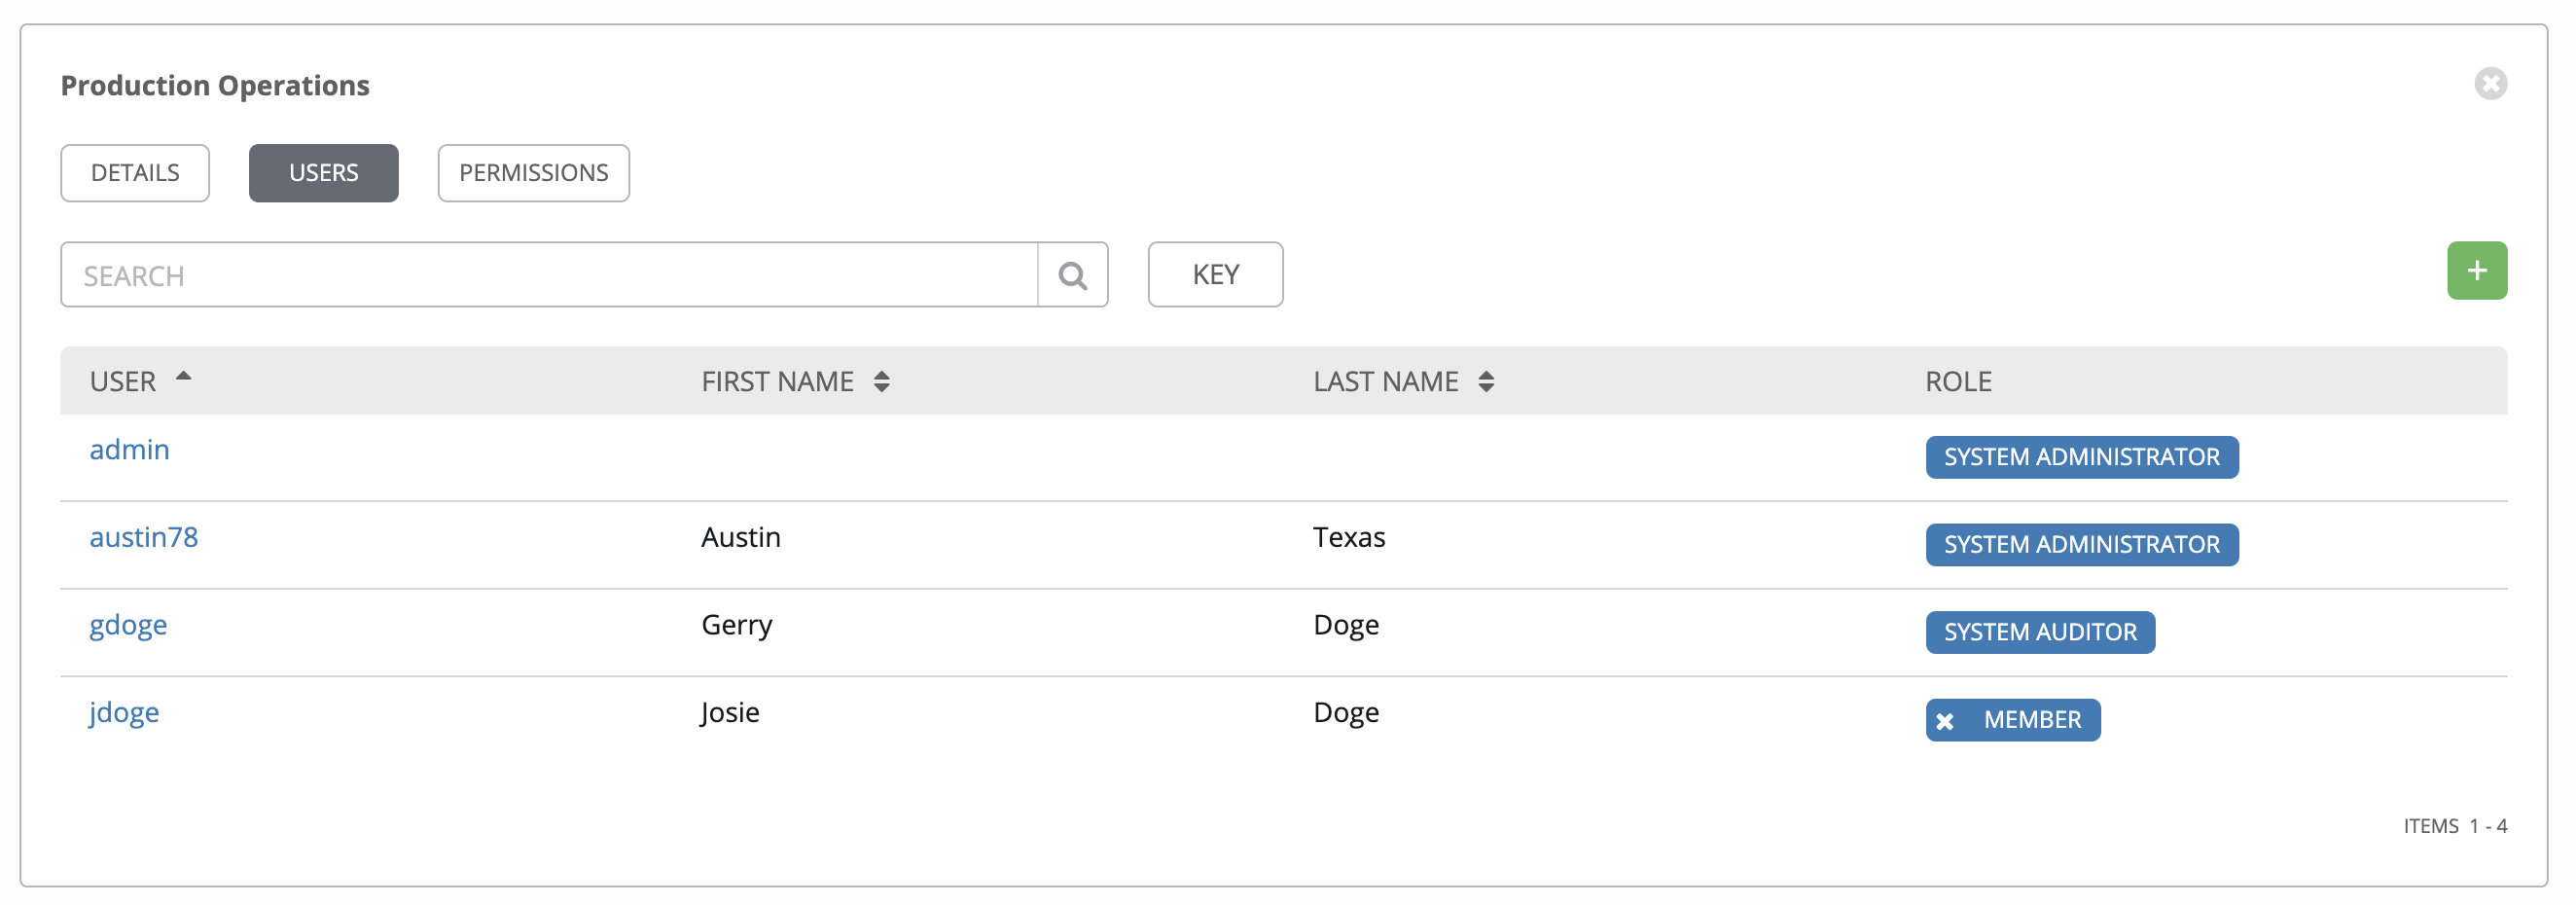This screenshot has height=905, width=2576.
Task: Remove jdoge's Member role using x icon
Action: (x=1945, y=721)
